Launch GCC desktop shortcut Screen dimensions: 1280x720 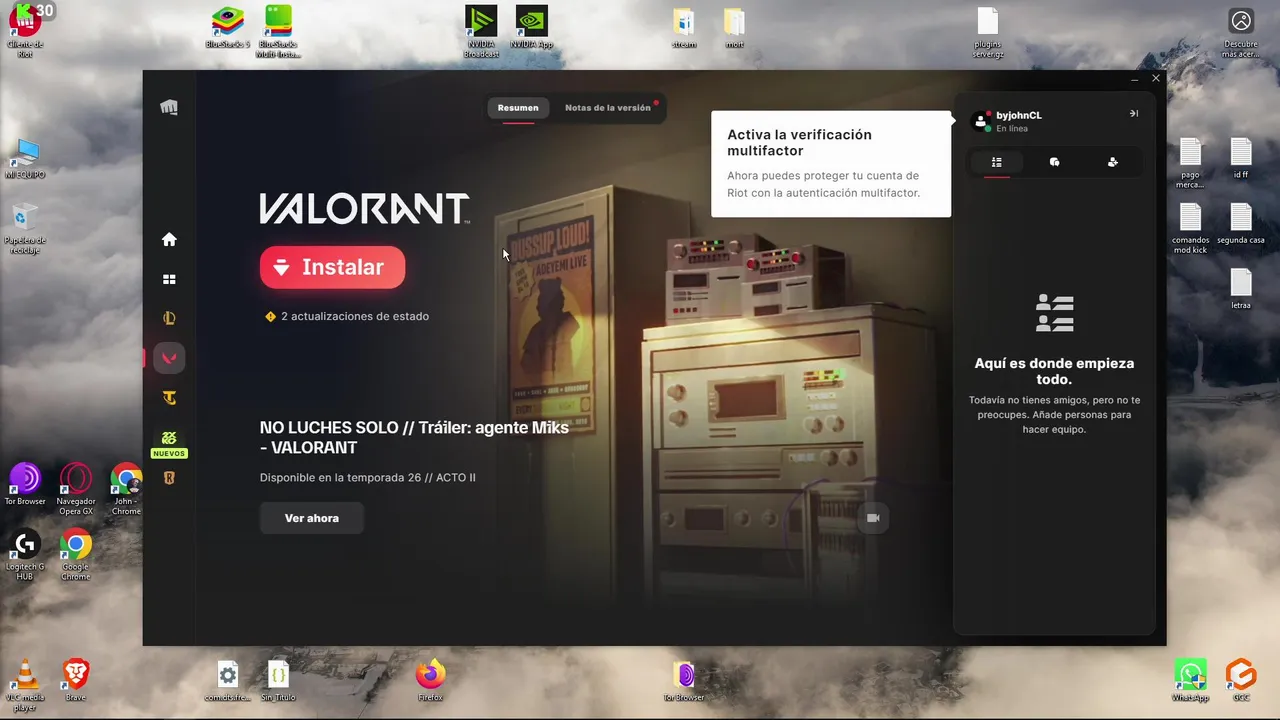pyautogui.click(x=1241, y=680)
